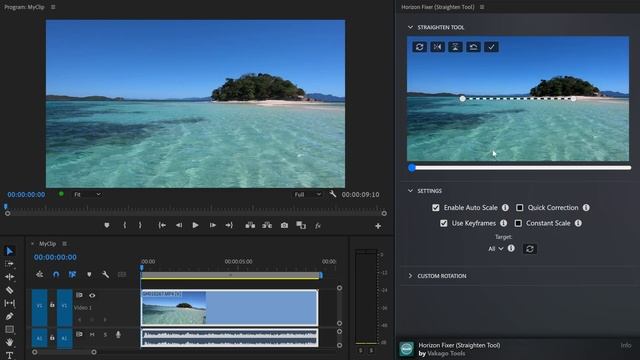Toggle lock on V1 video track
This screenshot has height=360, width=640.
[52, 304]
